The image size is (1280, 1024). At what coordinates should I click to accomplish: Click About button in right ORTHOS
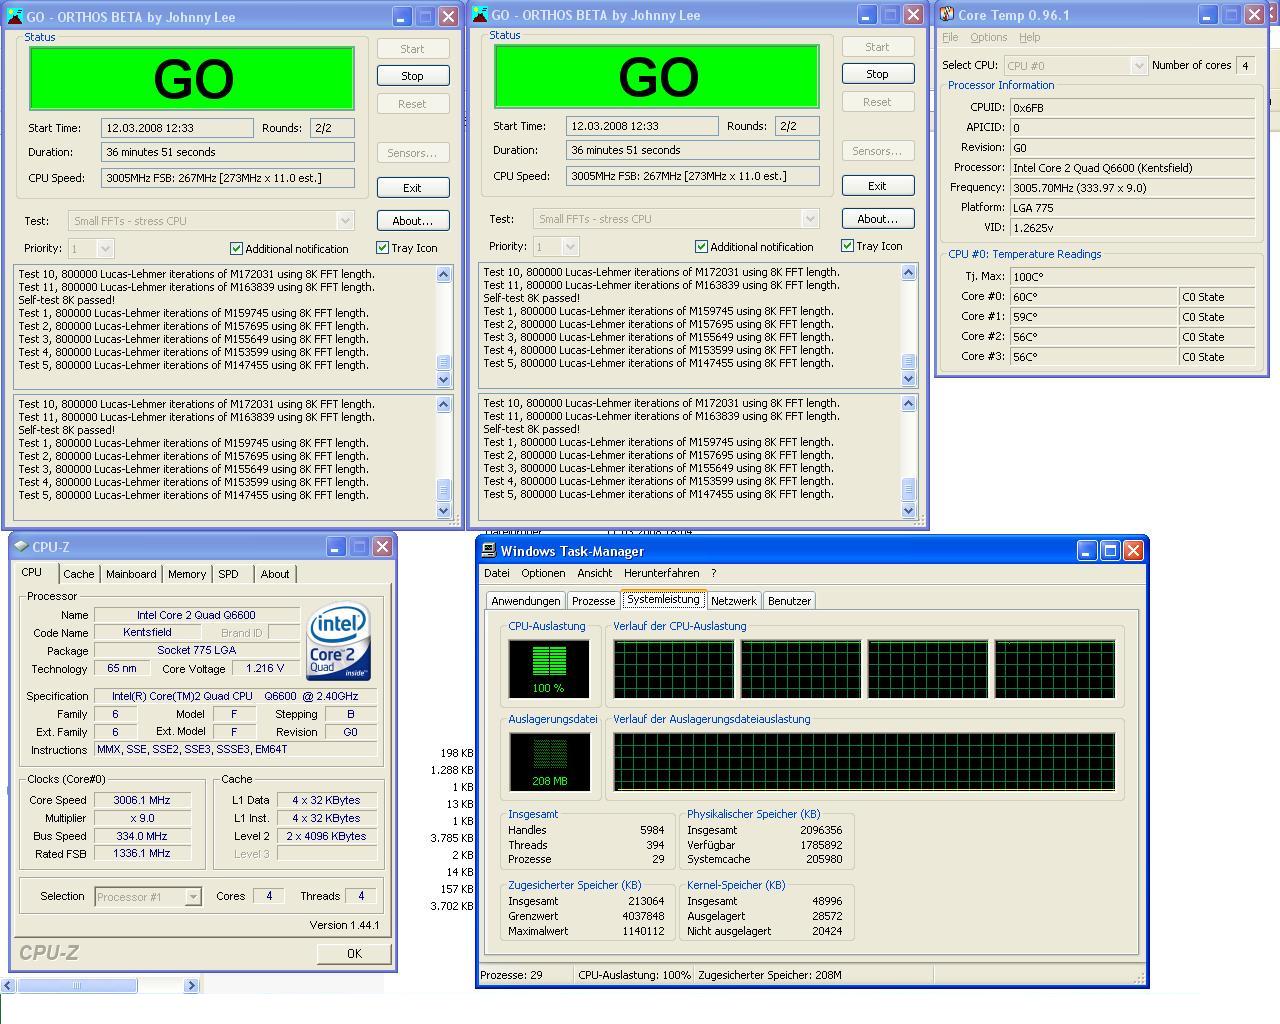coord(877,219)
